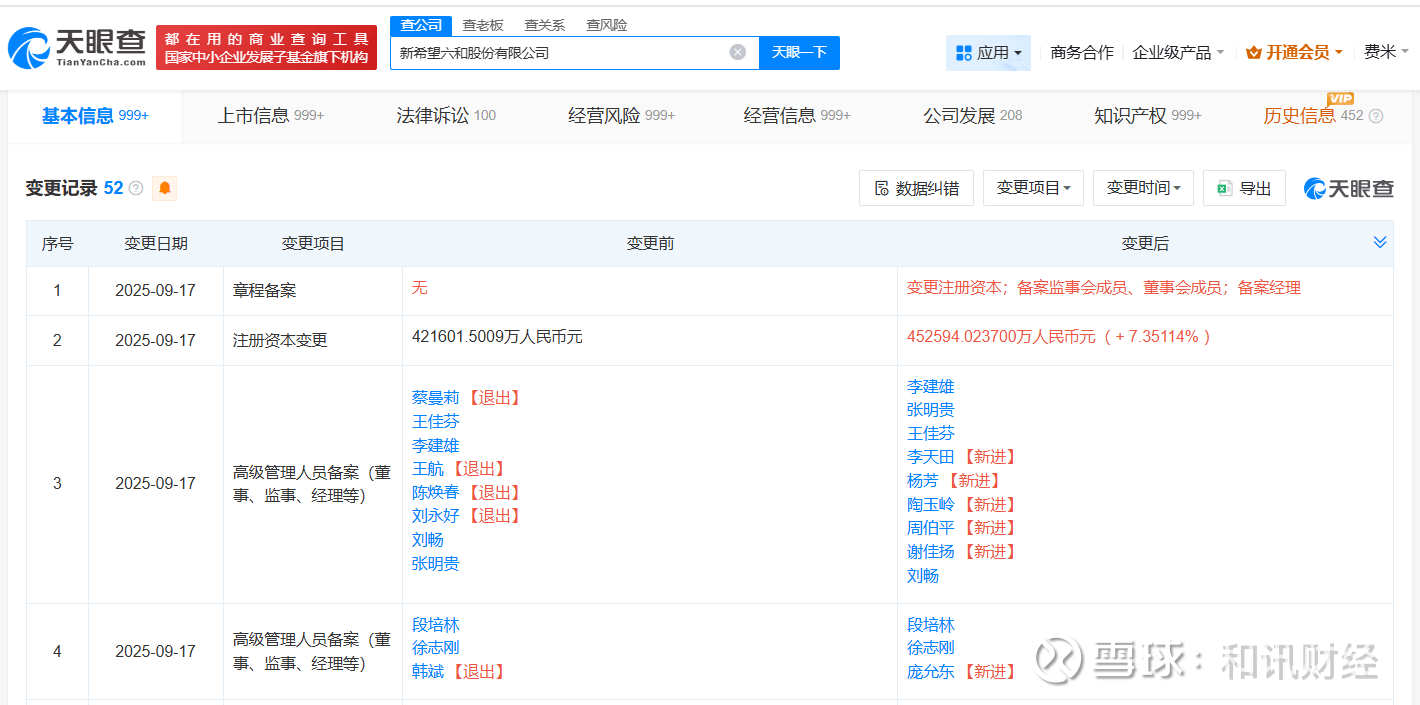Open 陶玉岭 in the 变更后 column
The height and width of the screenshot is (705, 1420).
931,504
